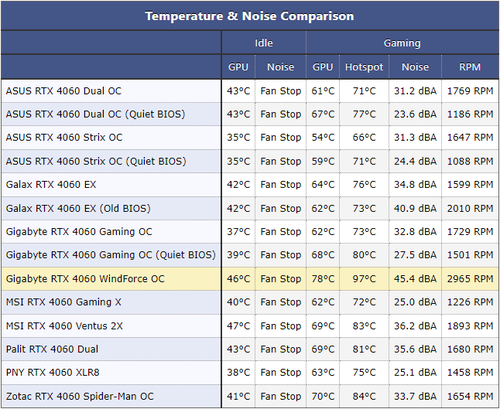The height and width of the screenshot is (409, 500).
Task: Click the '36.2 dBA' noise cell
Action: (415, 326)
